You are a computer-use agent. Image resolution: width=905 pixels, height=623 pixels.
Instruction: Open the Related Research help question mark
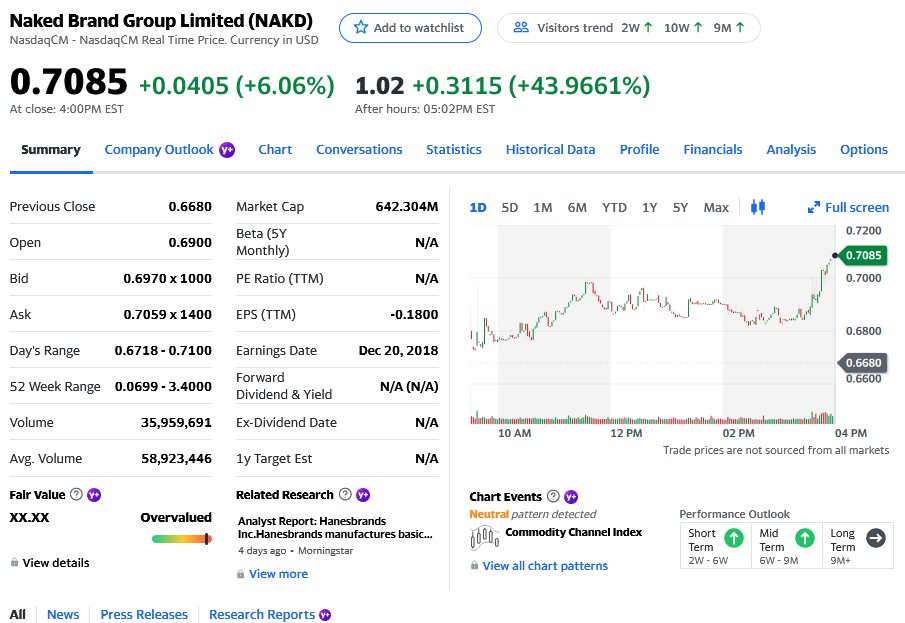click(345, 494)
